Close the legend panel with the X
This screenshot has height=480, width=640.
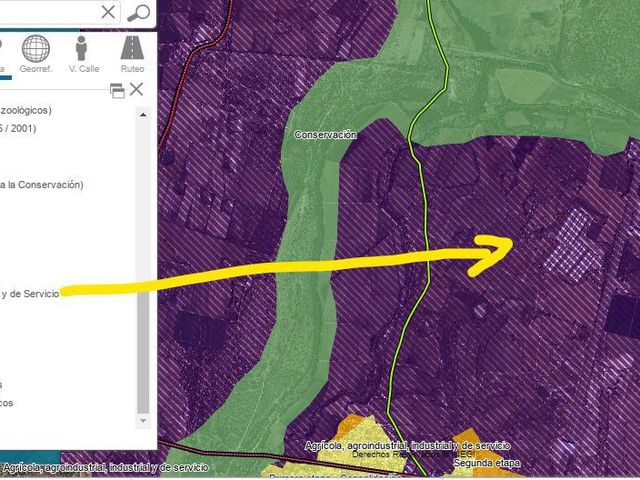136,89
